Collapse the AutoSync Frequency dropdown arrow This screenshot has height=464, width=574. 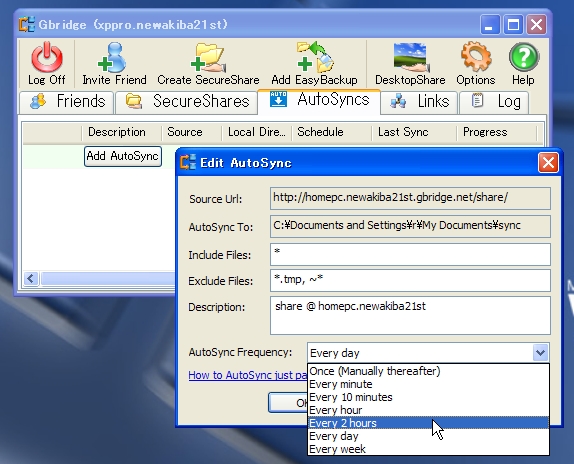pos(540,353)
